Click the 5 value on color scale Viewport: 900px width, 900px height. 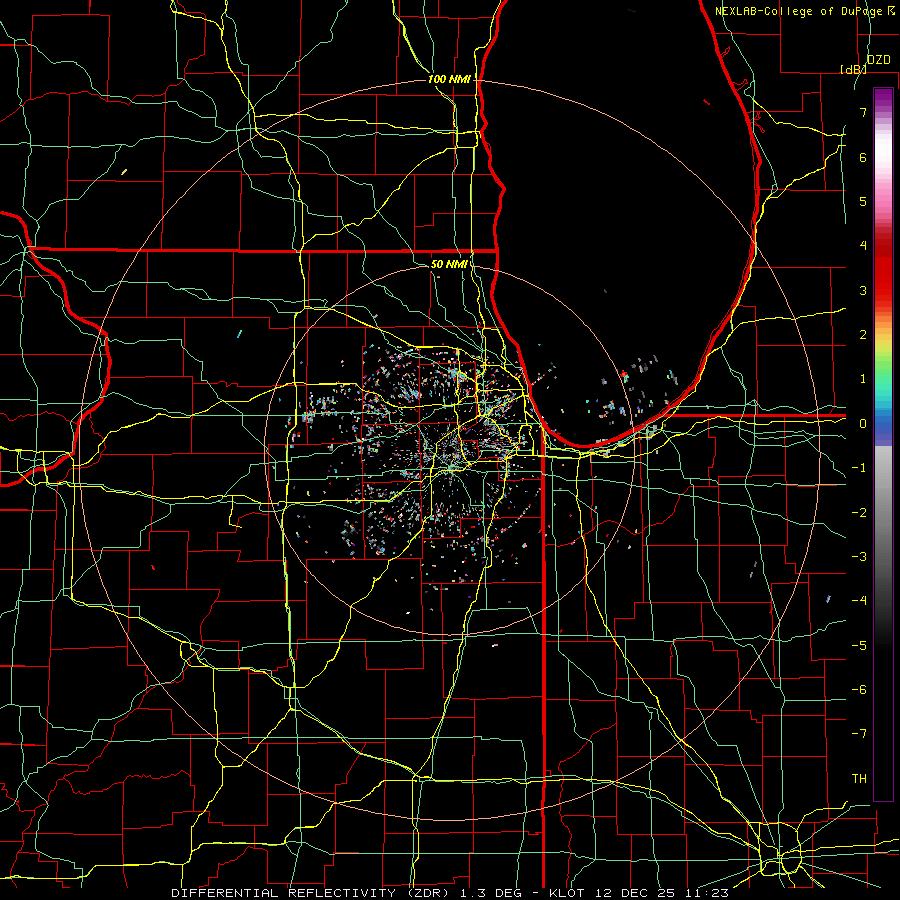click(863, 201)
